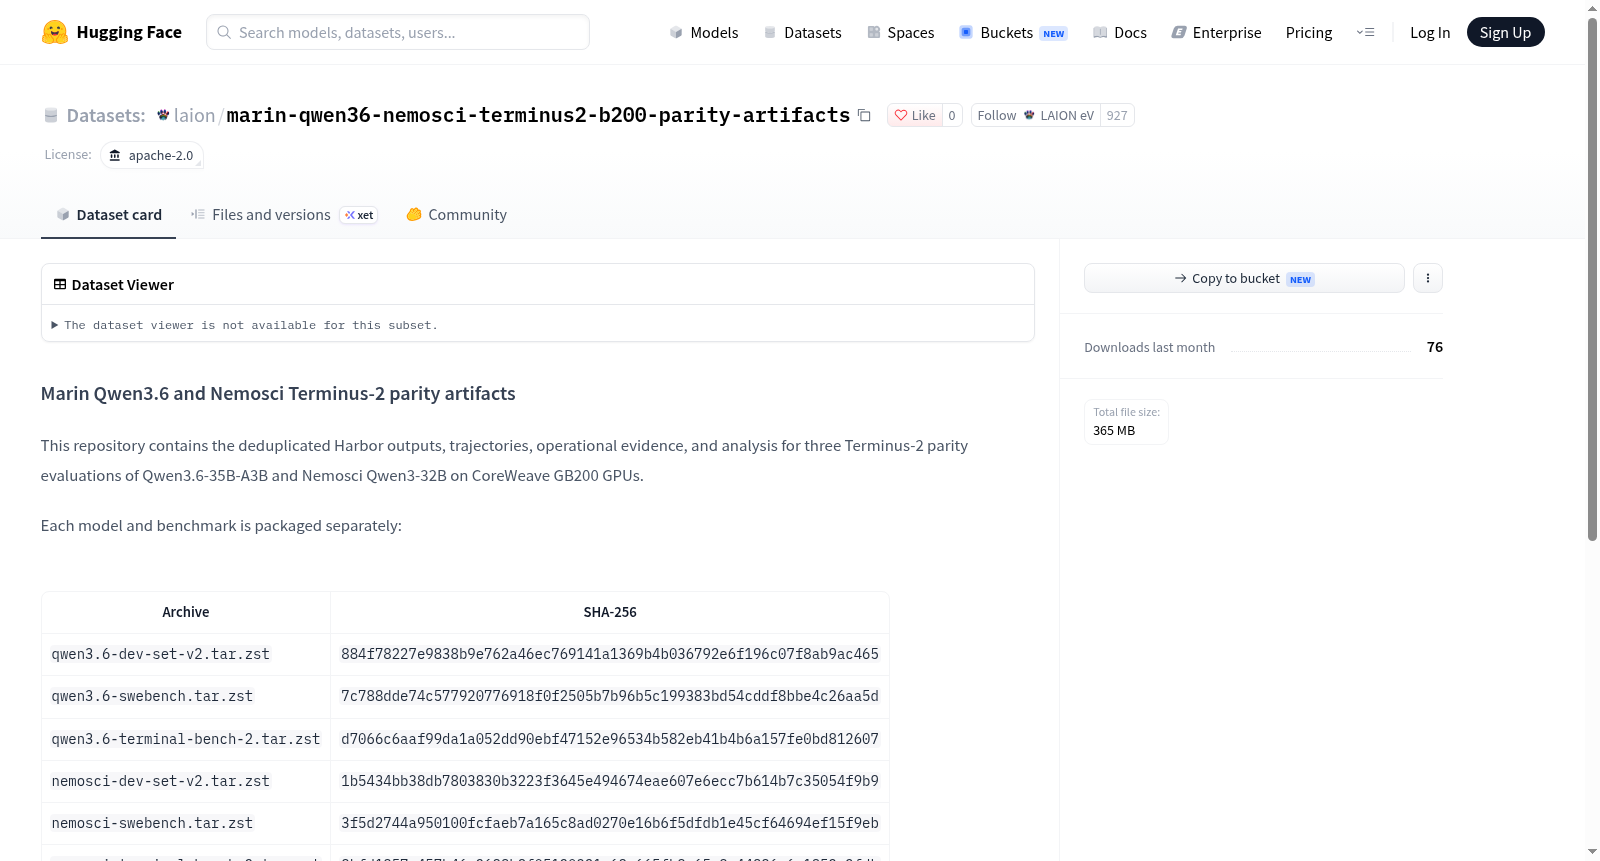
Task: Click the downloads last month value 76
Action: pos(1435,347)
